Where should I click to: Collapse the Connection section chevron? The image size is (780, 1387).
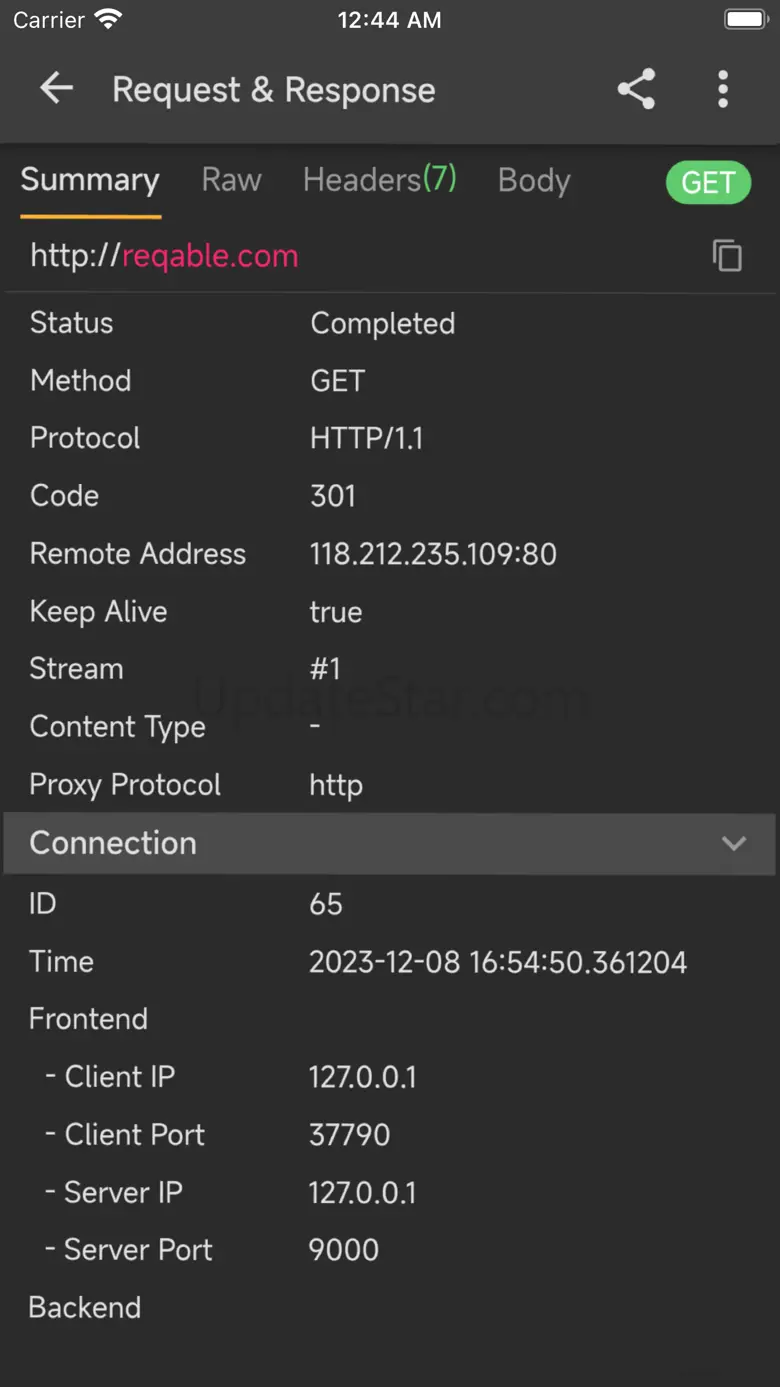[x=734, y=843]
